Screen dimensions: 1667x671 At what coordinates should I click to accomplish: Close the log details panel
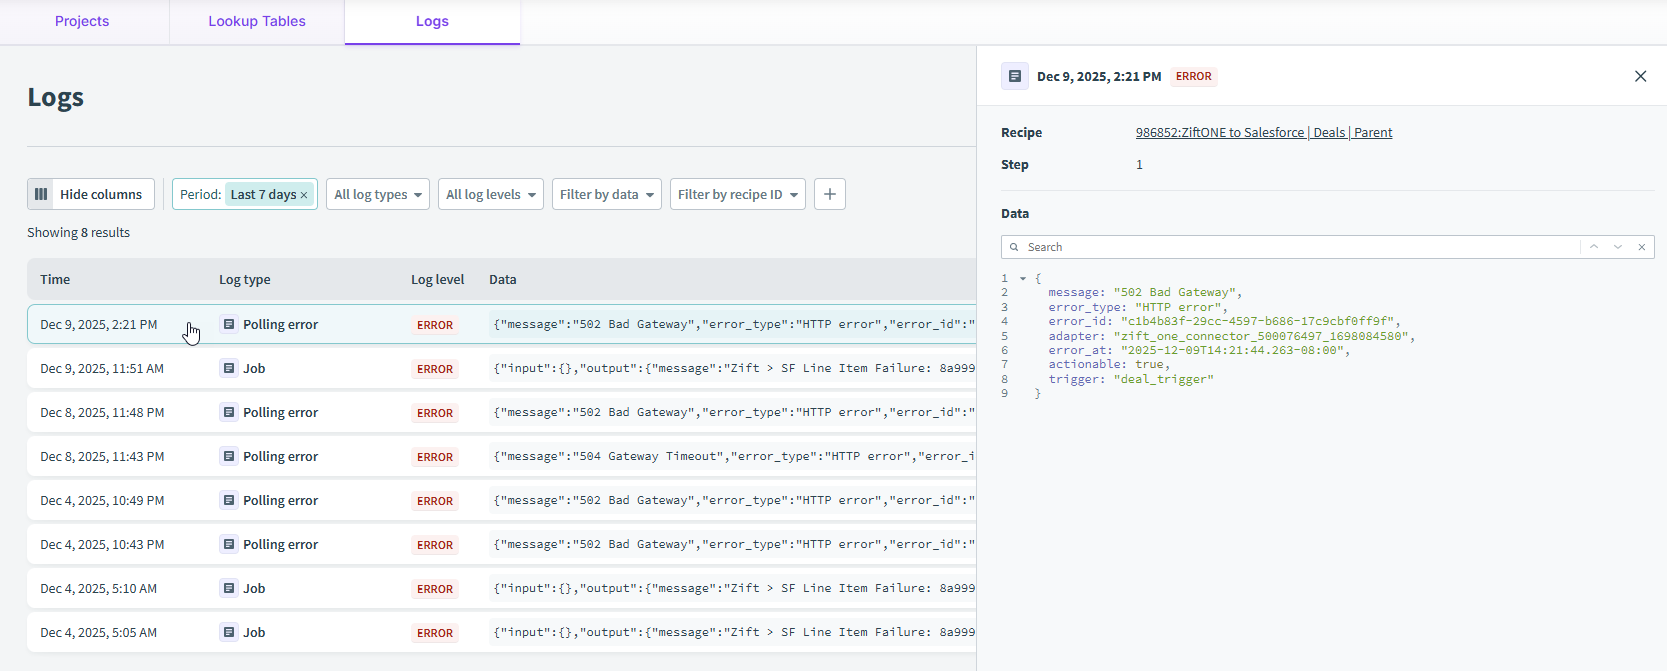1640,76
